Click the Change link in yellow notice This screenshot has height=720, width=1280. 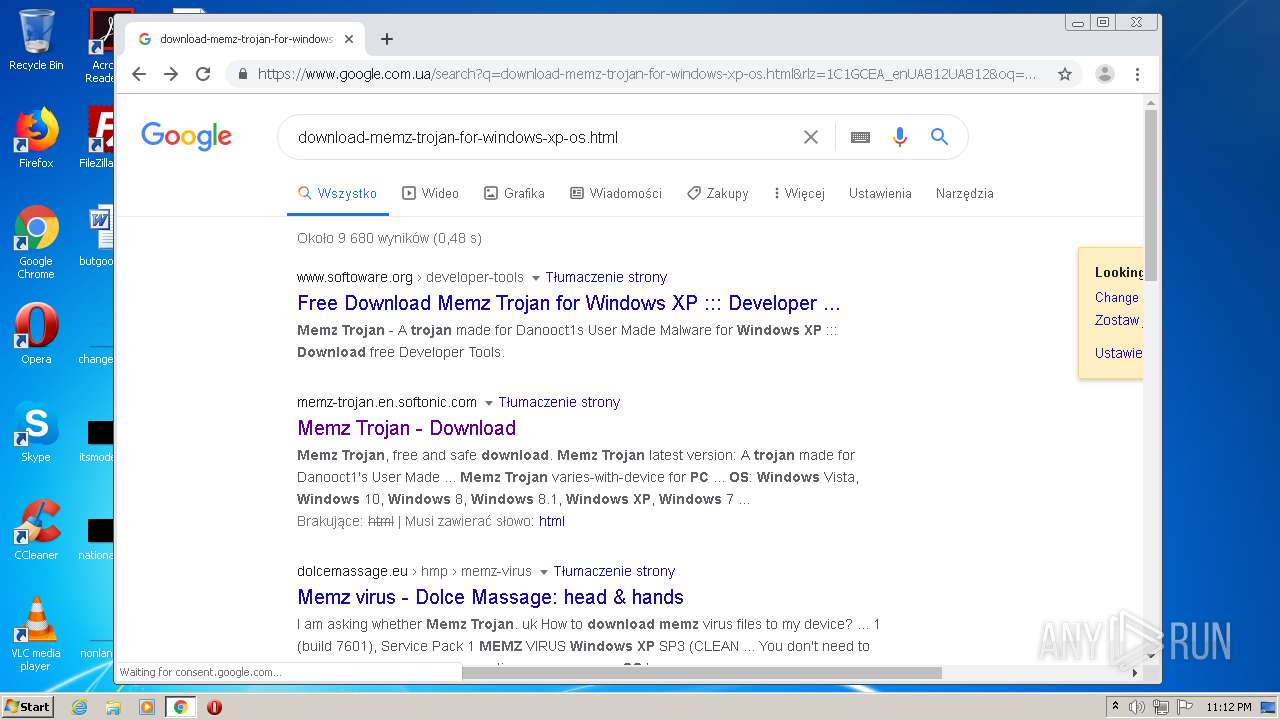click(1117, 297)
